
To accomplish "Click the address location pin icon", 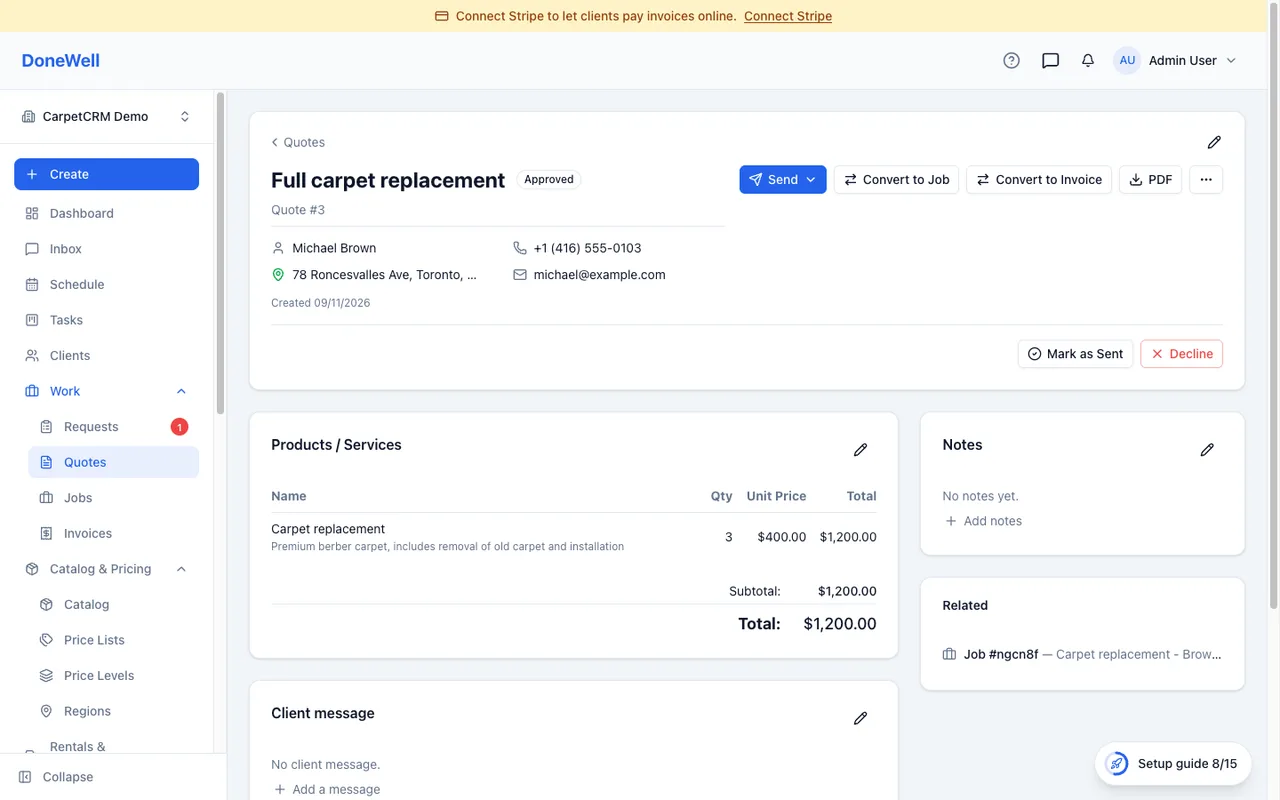I will click(278, 275).
